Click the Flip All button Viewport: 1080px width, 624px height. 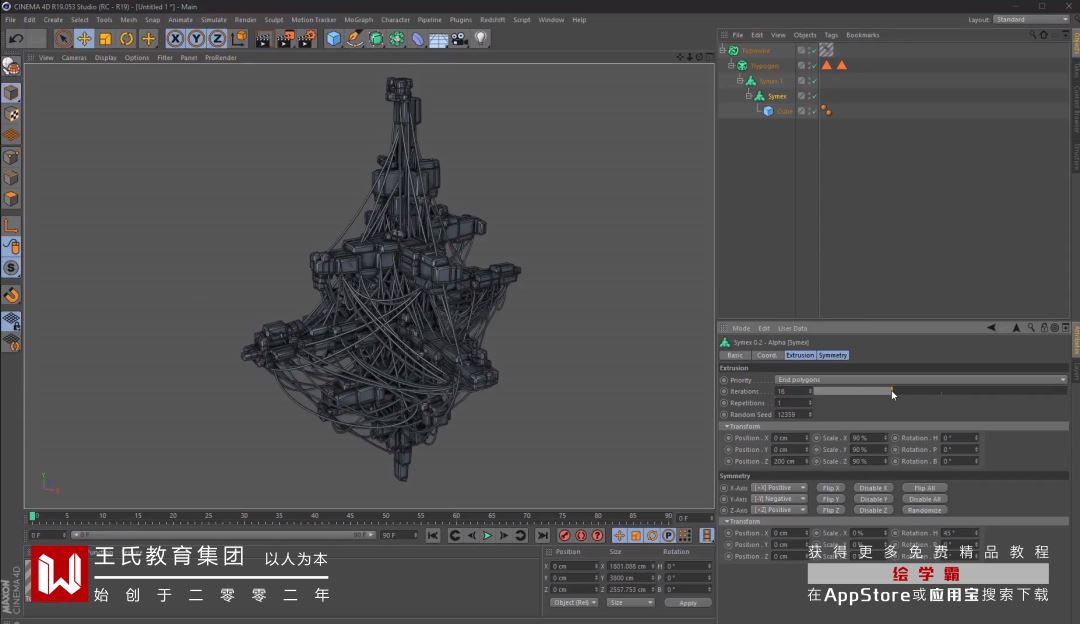point(924,488)
